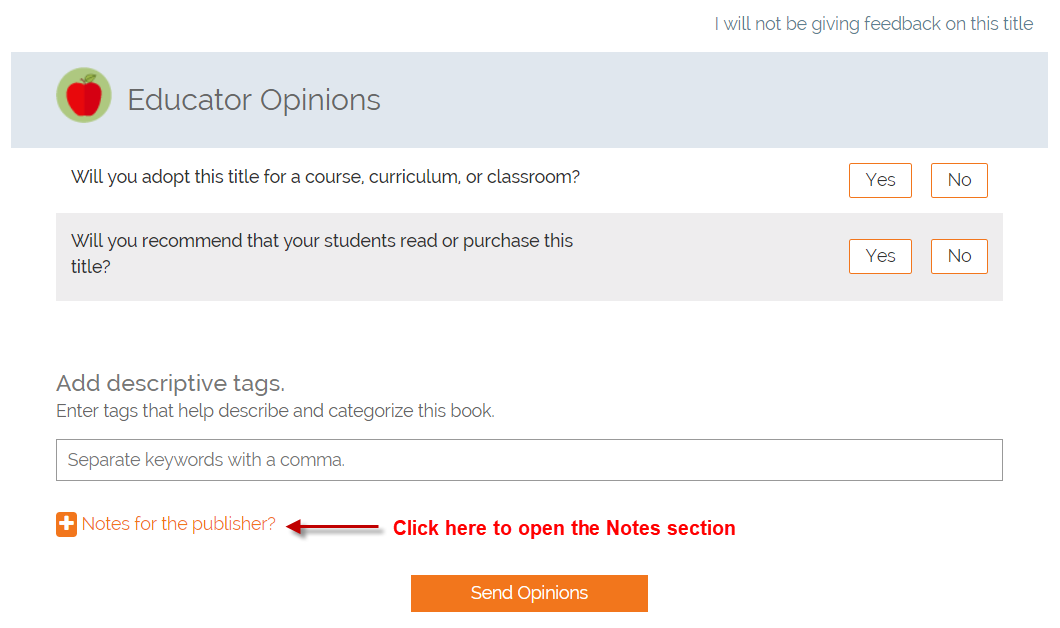
Task: Click the red arrow pointing at Notes
Action: [333, 526]
